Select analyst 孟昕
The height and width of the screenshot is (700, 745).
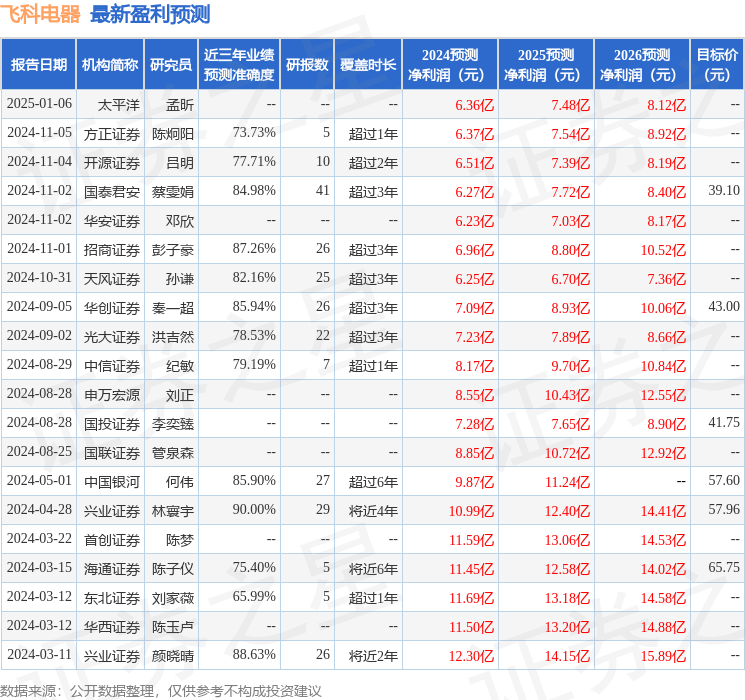[x=180, y=105]
